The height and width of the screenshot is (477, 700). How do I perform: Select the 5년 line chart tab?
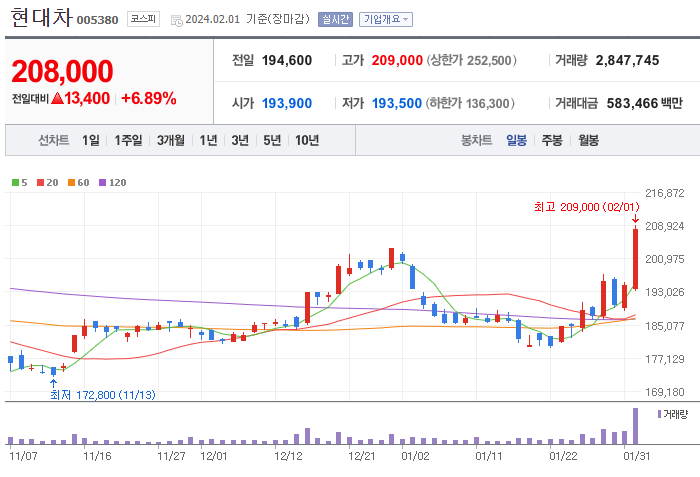pos(272,140)
